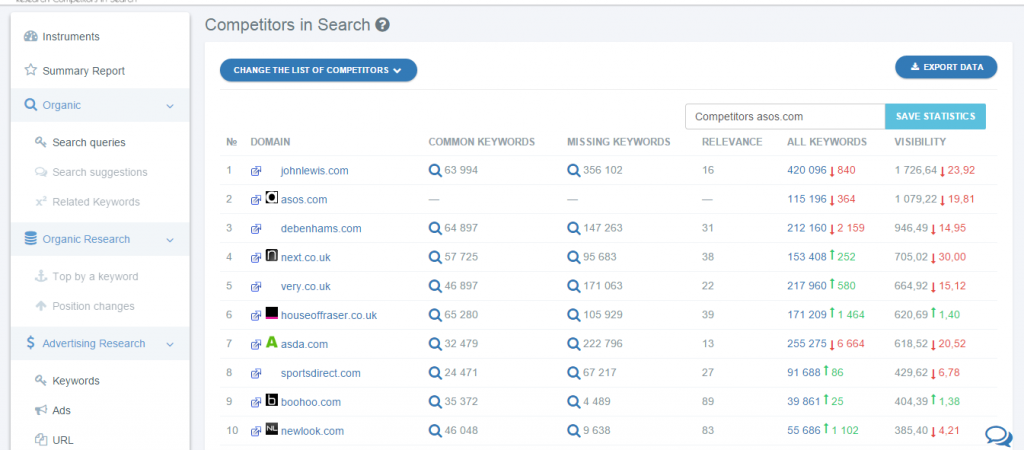Open Related Keywords menu item
1024x450 pixels.
click(96, 202)
